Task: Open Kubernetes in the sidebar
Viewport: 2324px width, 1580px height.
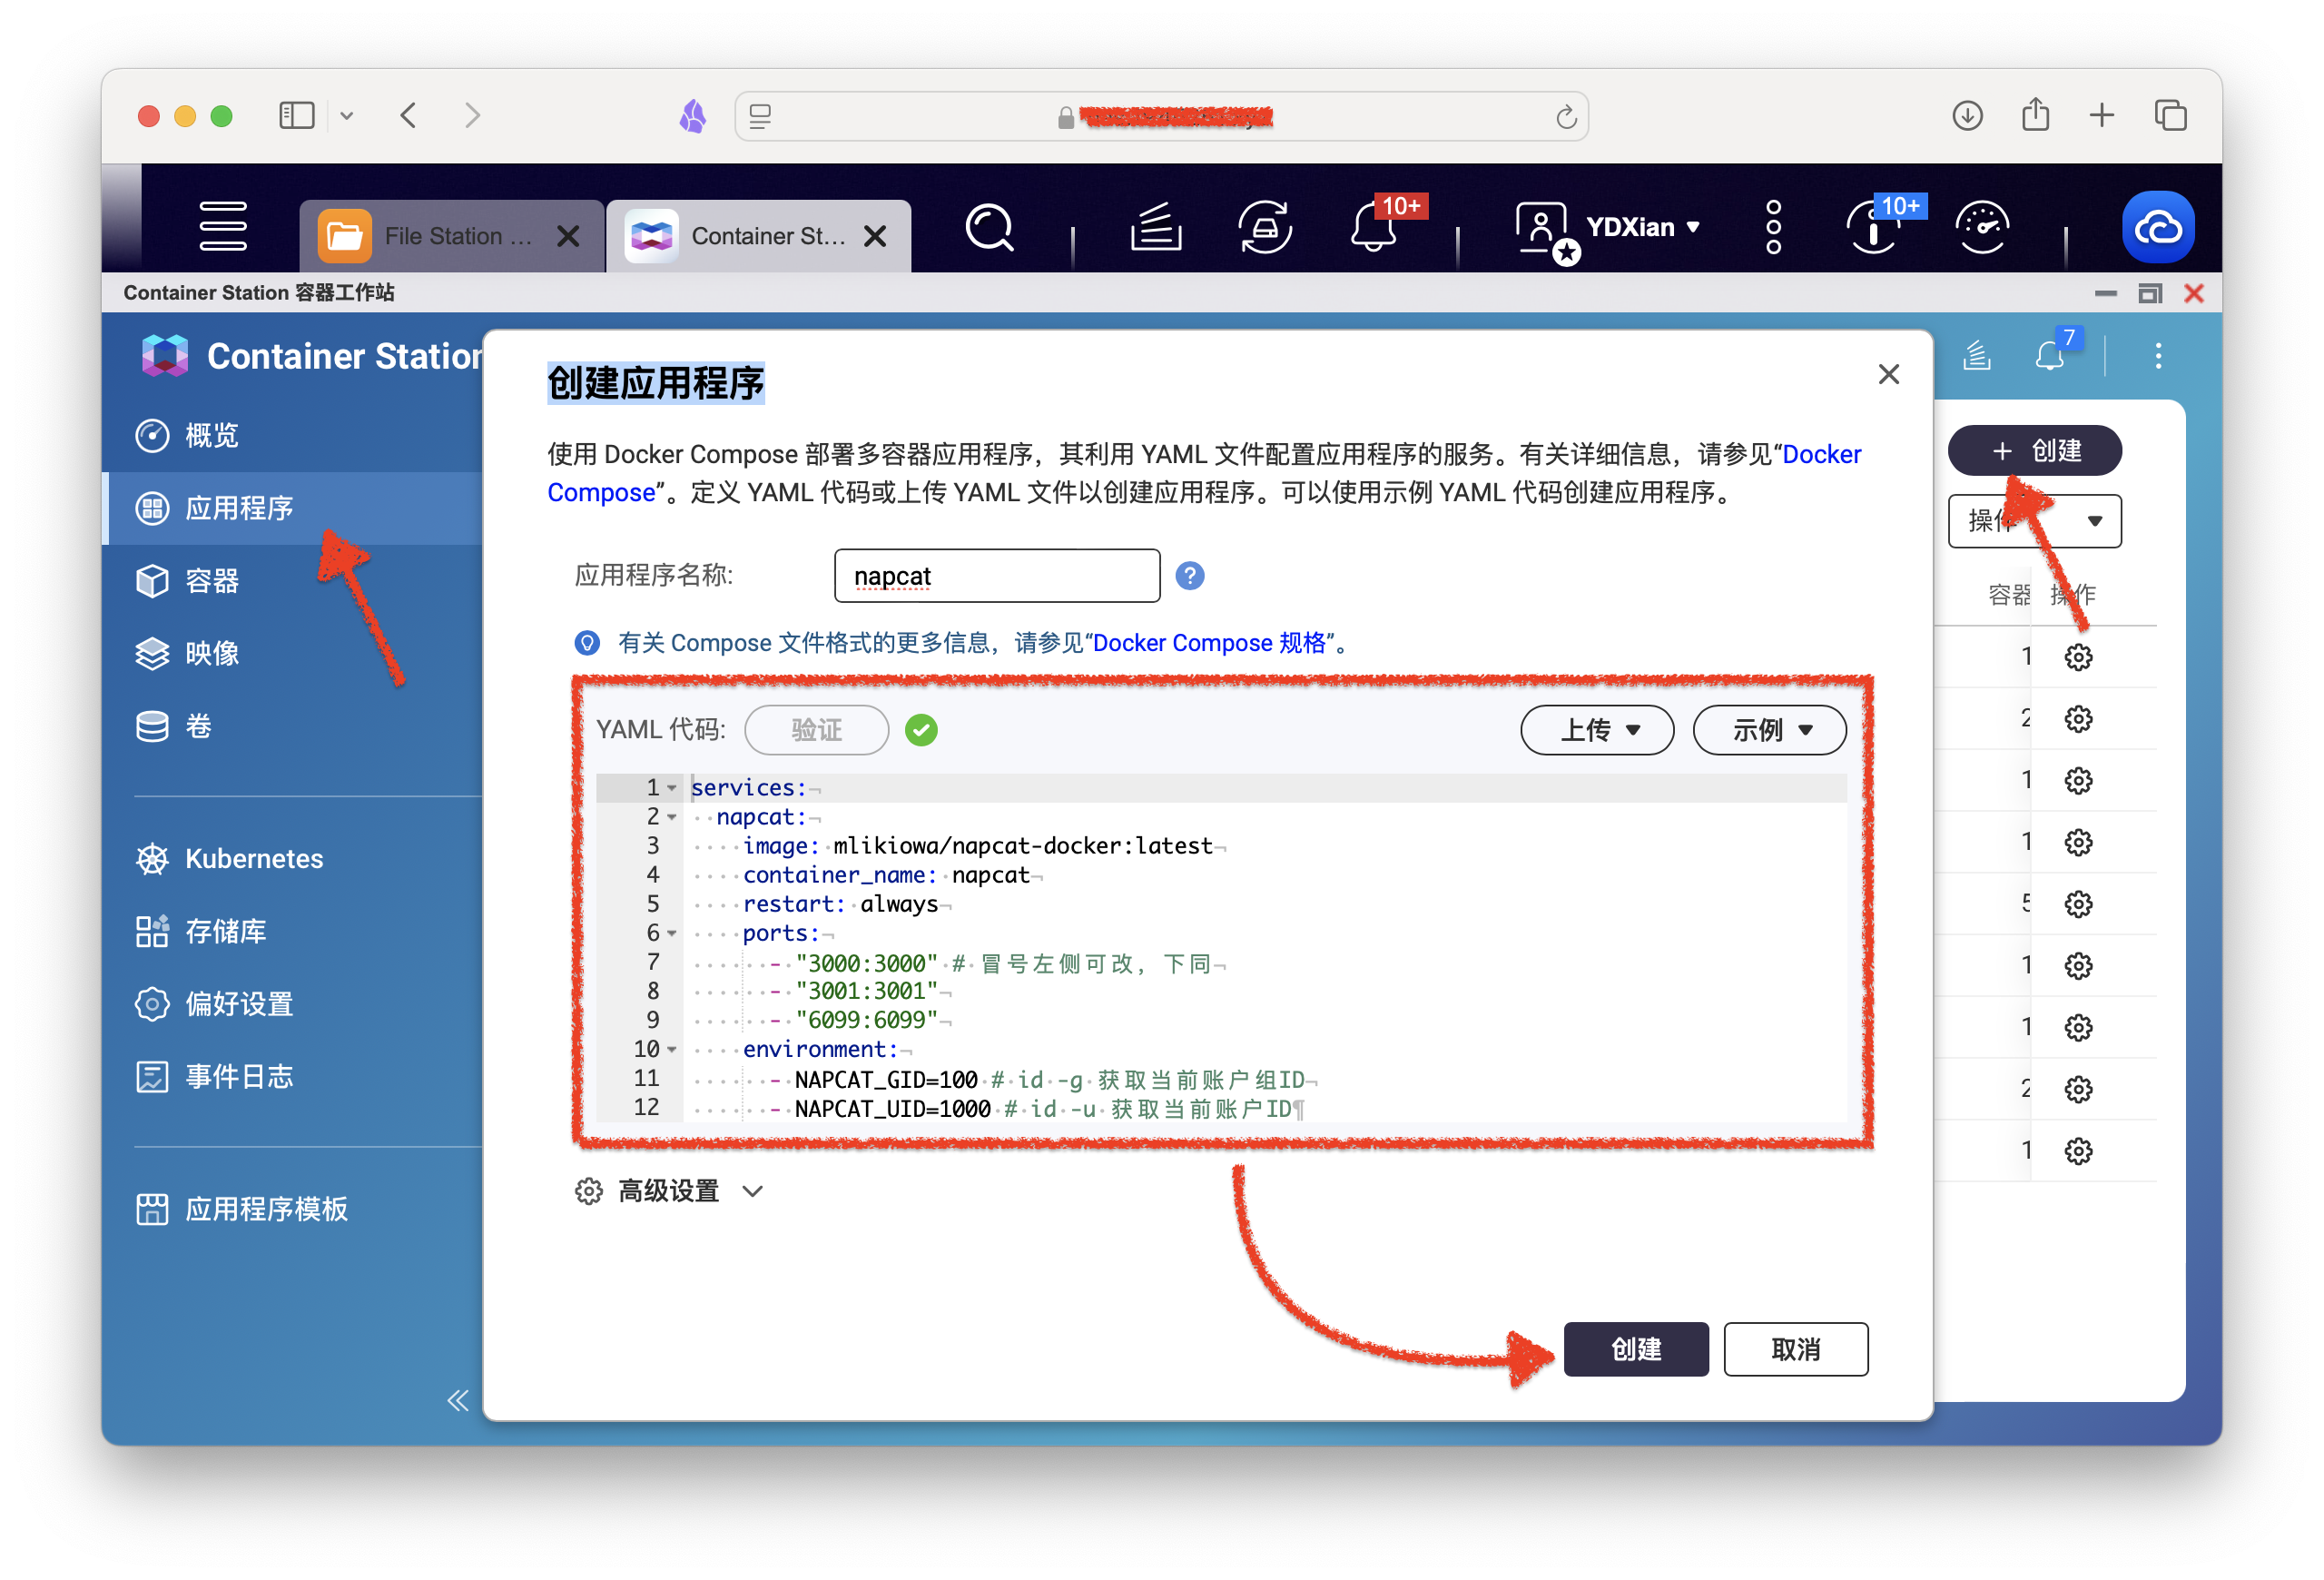Action: click(x=293, y=859)
